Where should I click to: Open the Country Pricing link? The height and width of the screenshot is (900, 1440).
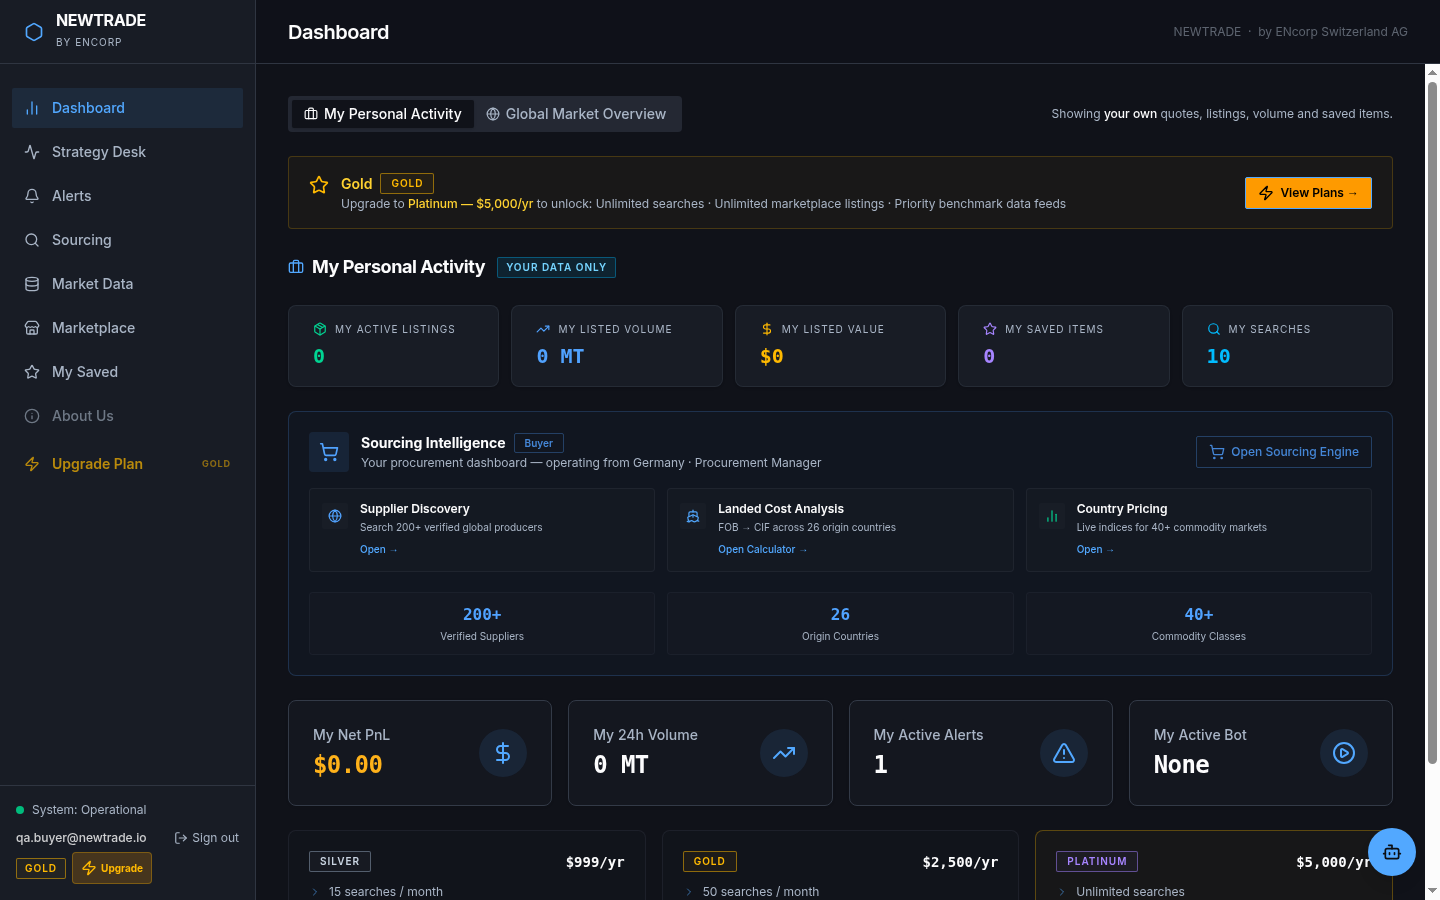(1095, 550)
